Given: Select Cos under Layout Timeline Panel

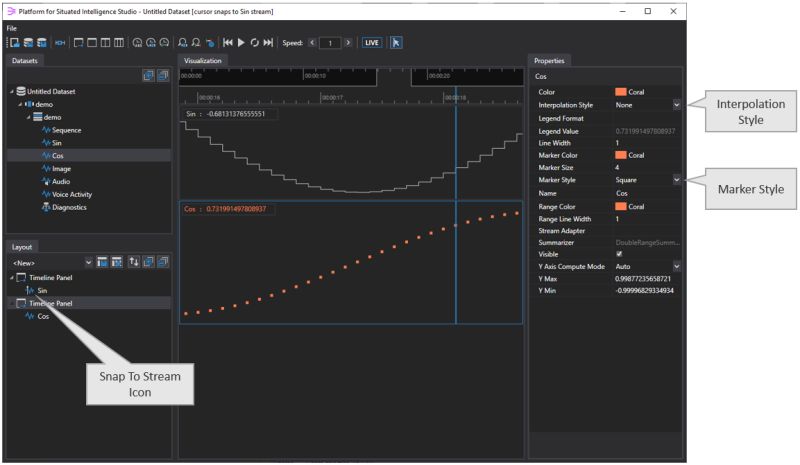Looking at the screenshot, I should 43,316.
